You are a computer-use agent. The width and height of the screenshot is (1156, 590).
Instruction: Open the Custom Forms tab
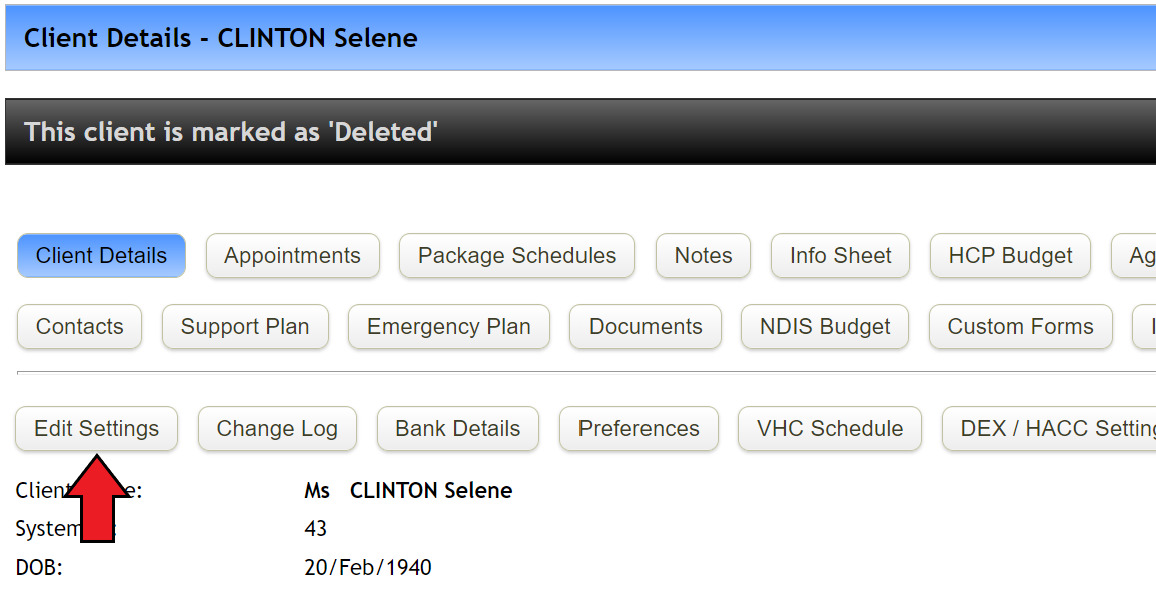[1020, 326]
